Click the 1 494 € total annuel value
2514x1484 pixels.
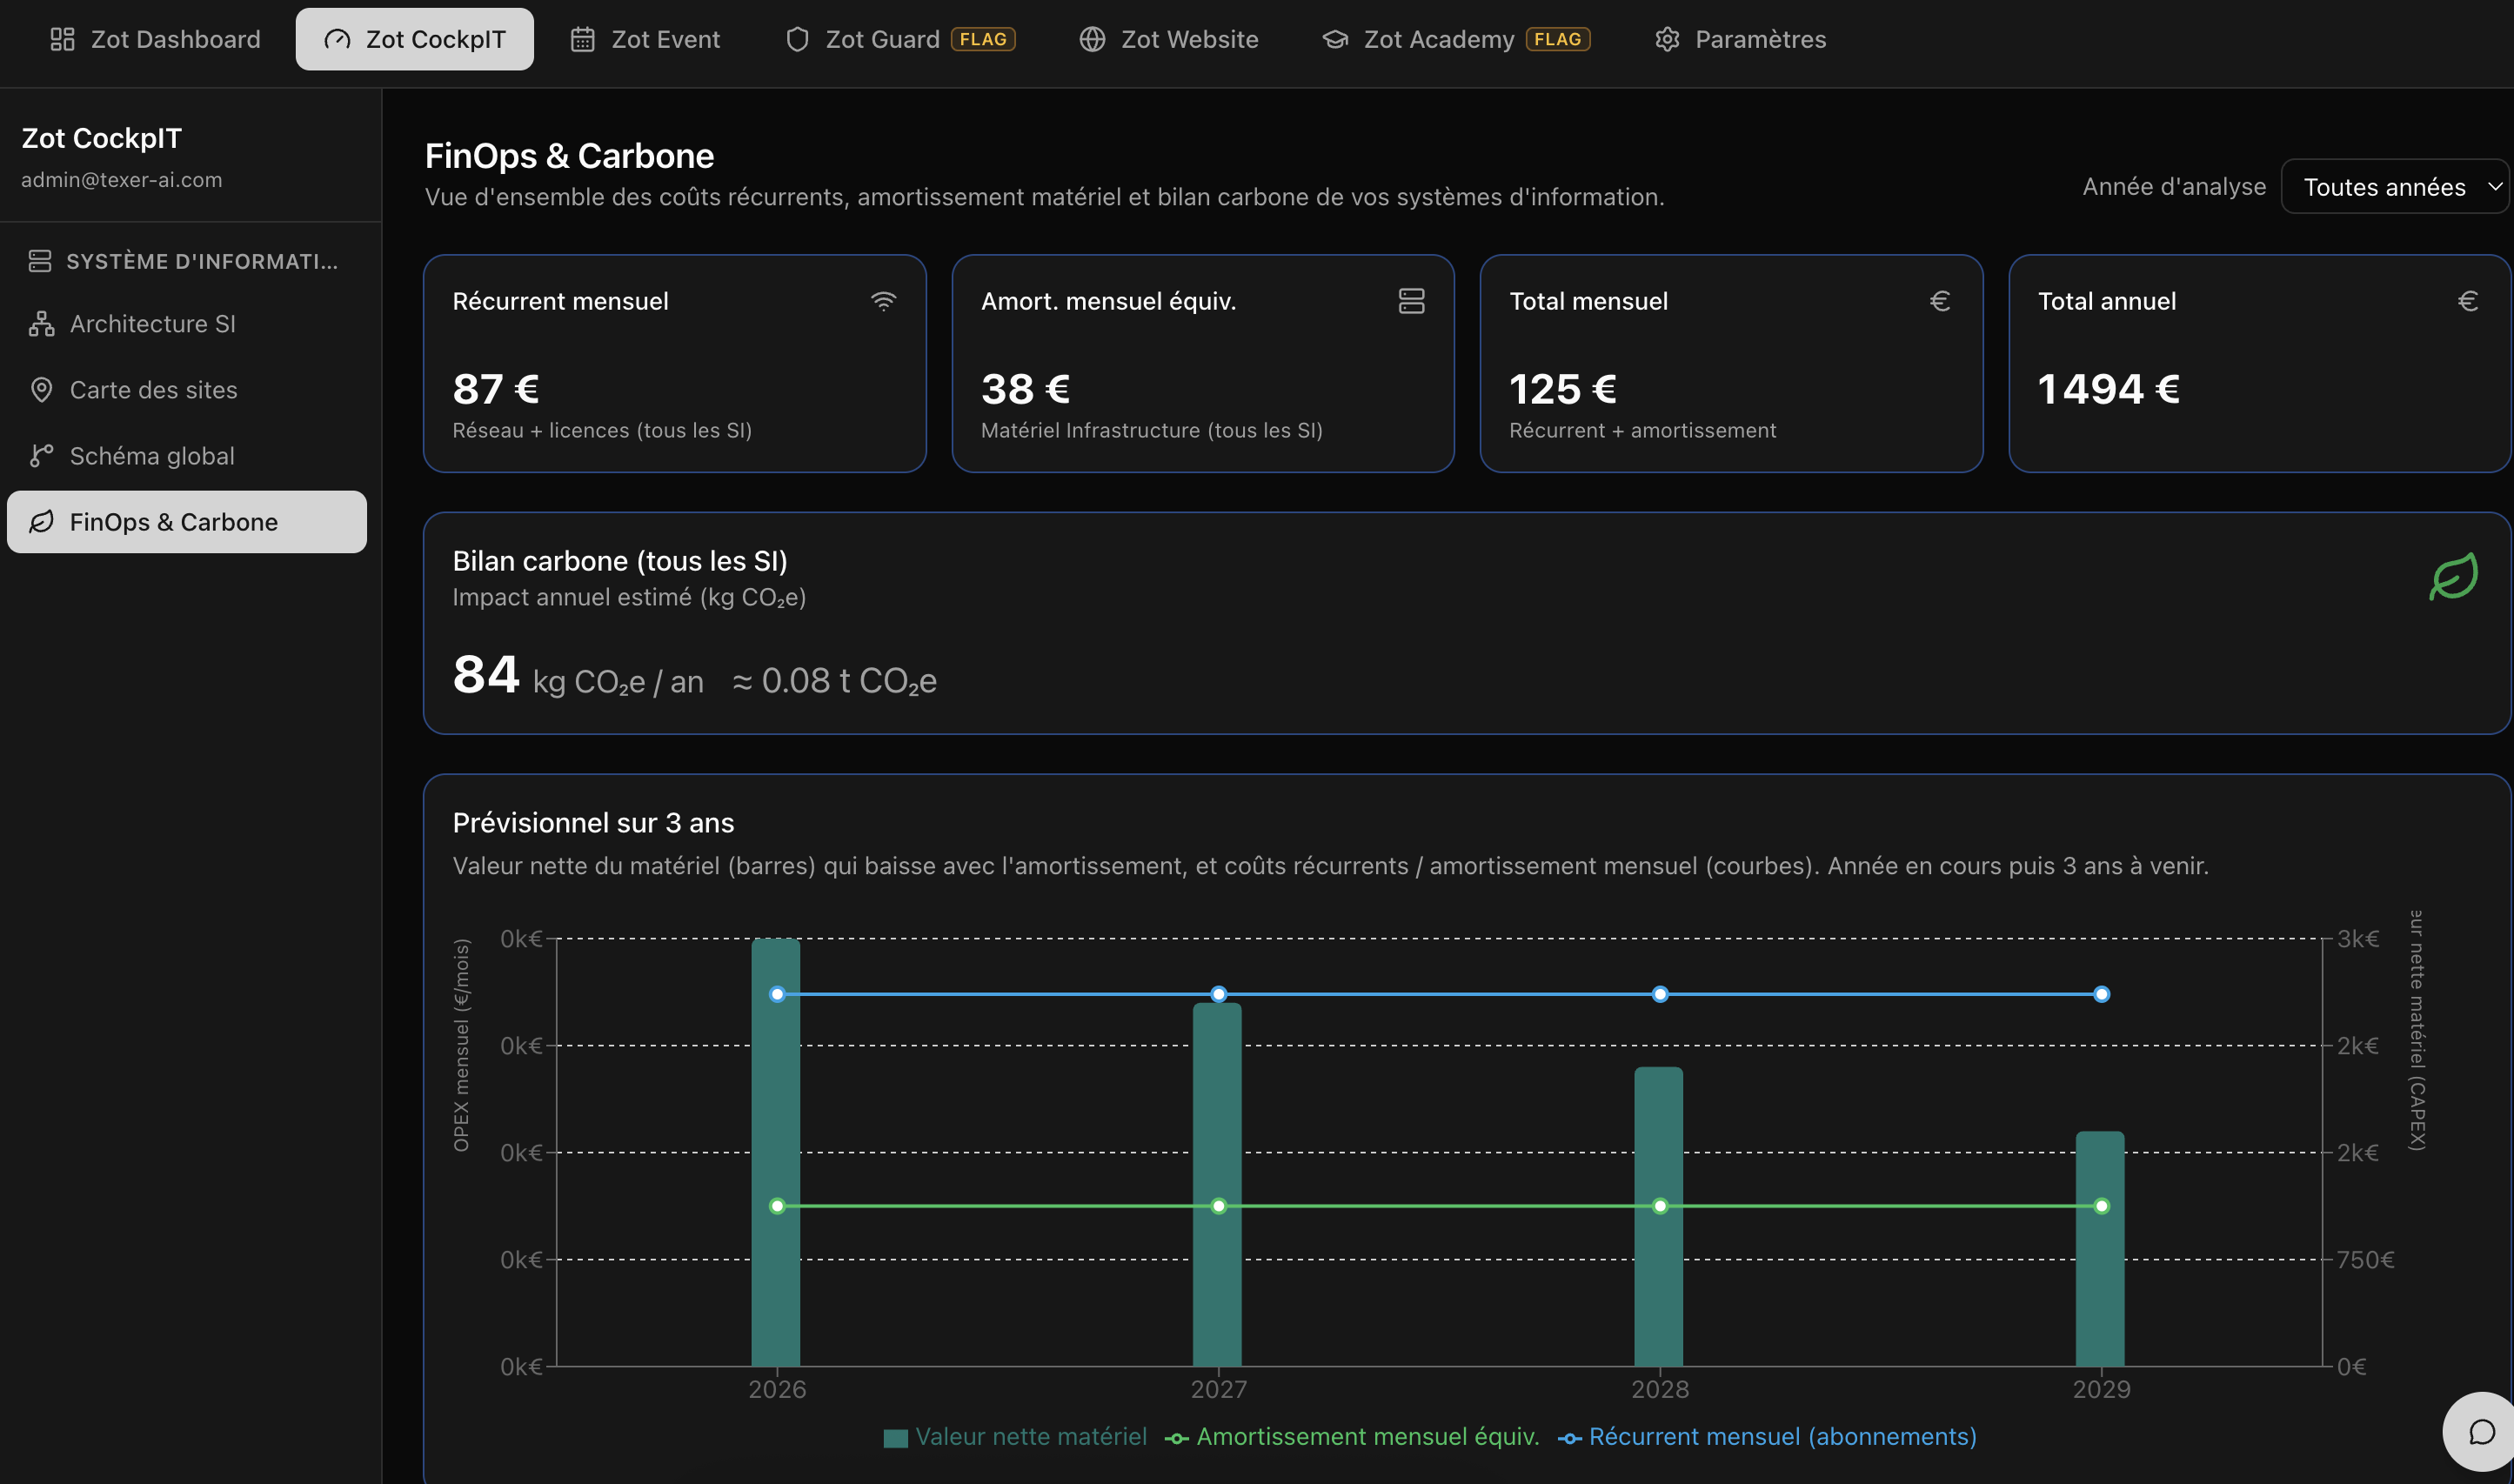tap(2109, 389)
